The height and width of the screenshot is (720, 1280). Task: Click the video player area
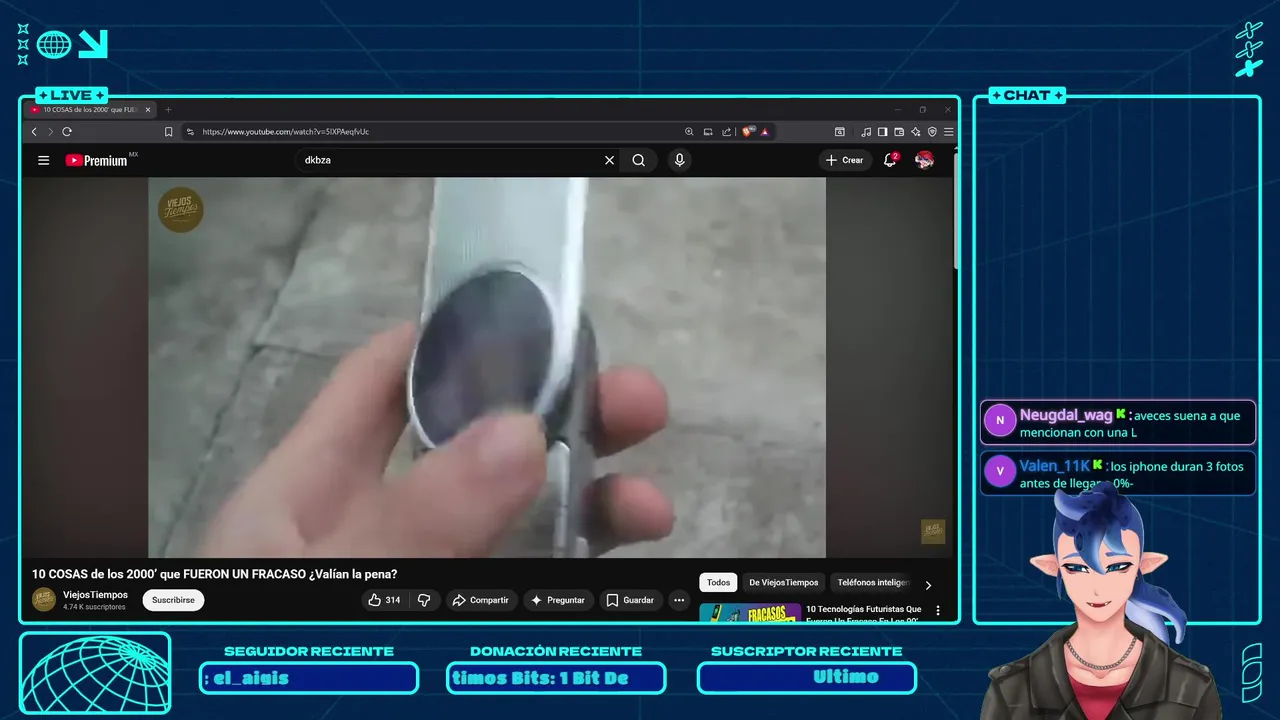pyautogui.click(x=487, y=367)
